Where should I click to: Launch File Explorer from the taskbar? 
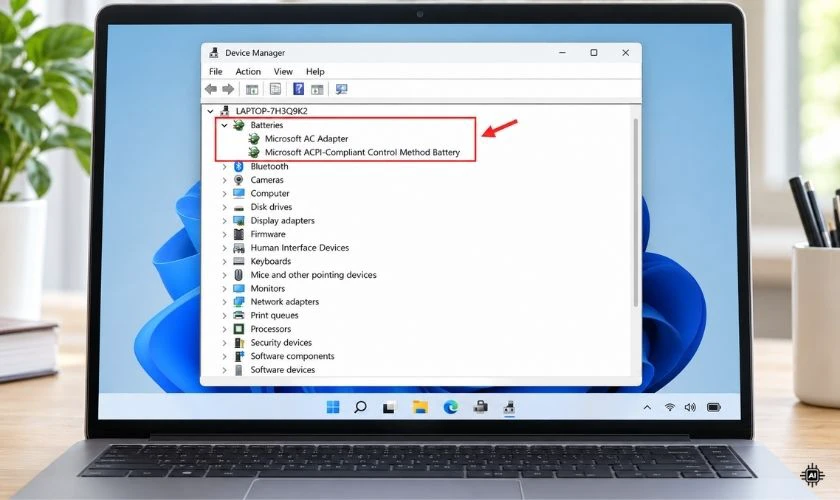[420, 407]
